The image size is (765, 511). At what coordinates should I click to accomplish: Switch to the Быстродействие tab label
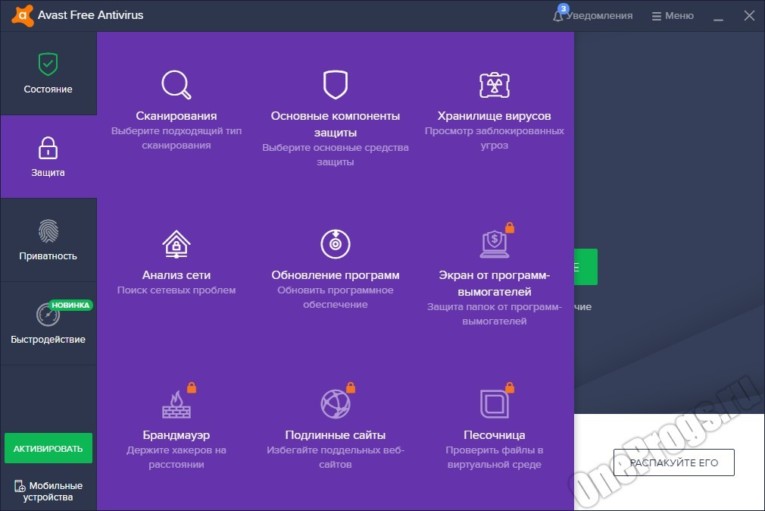click(48, 340)
